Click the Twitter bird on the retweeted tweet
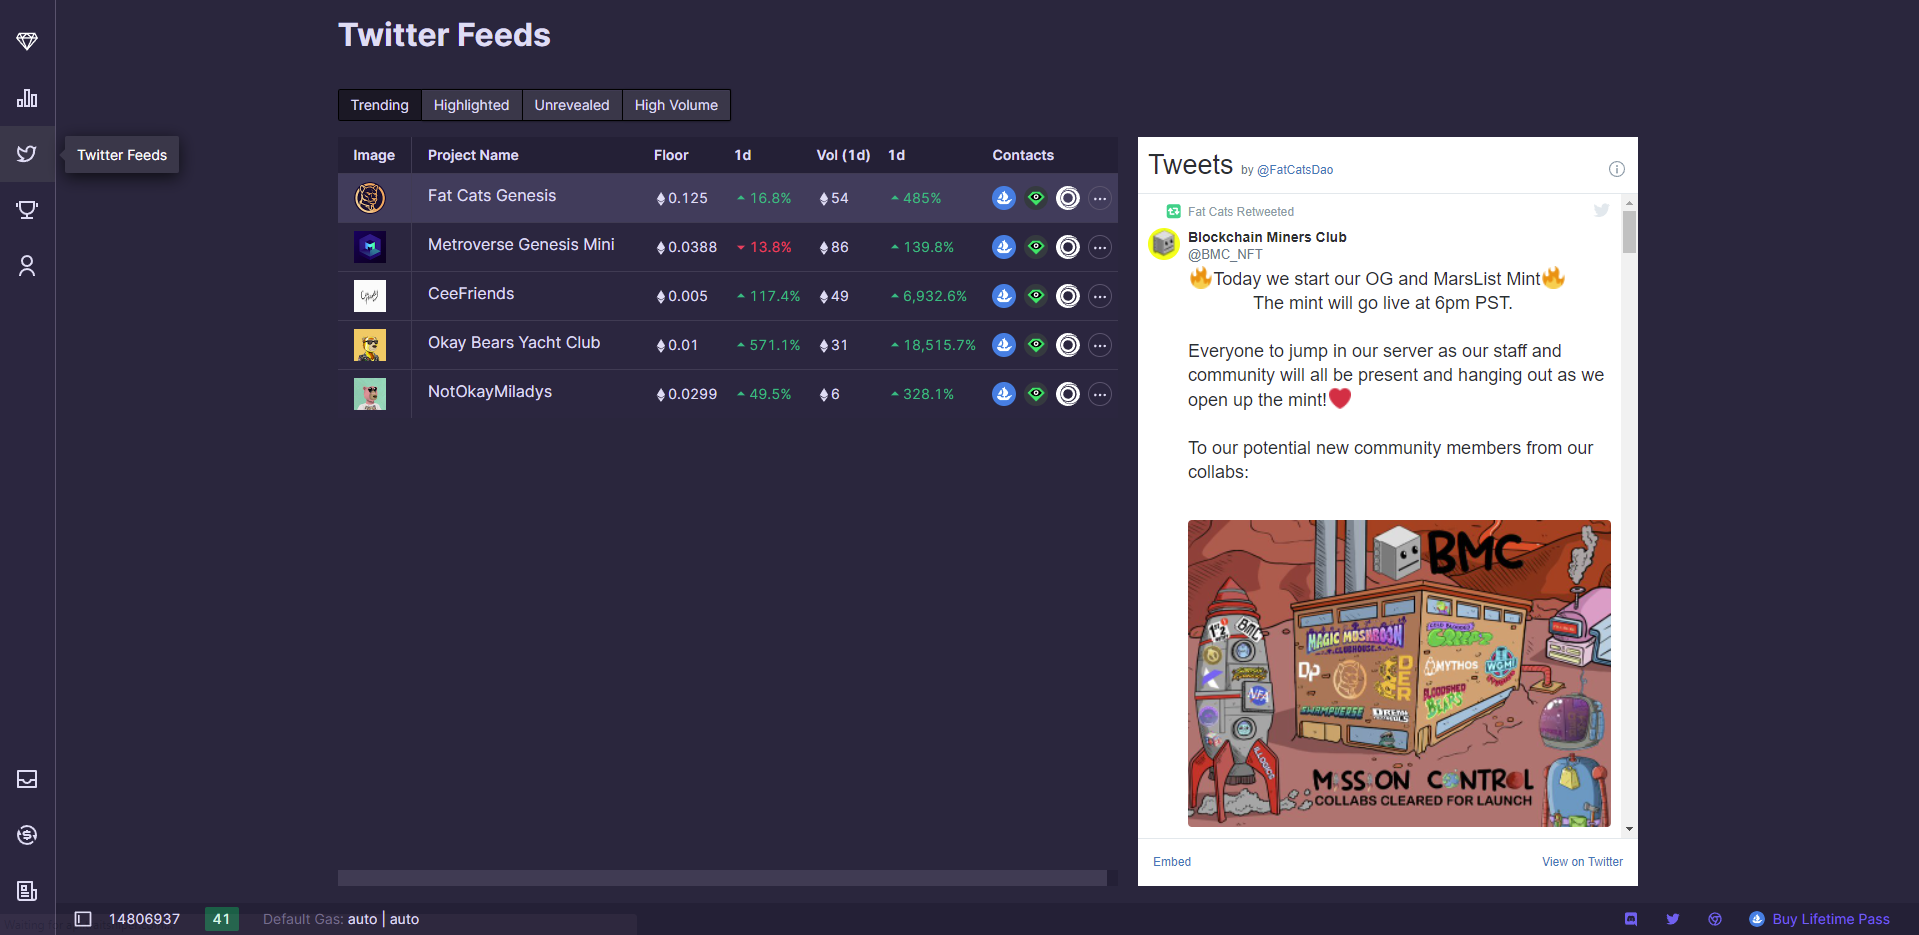Screen dimensions: 1919x935 pos(1601,210)
